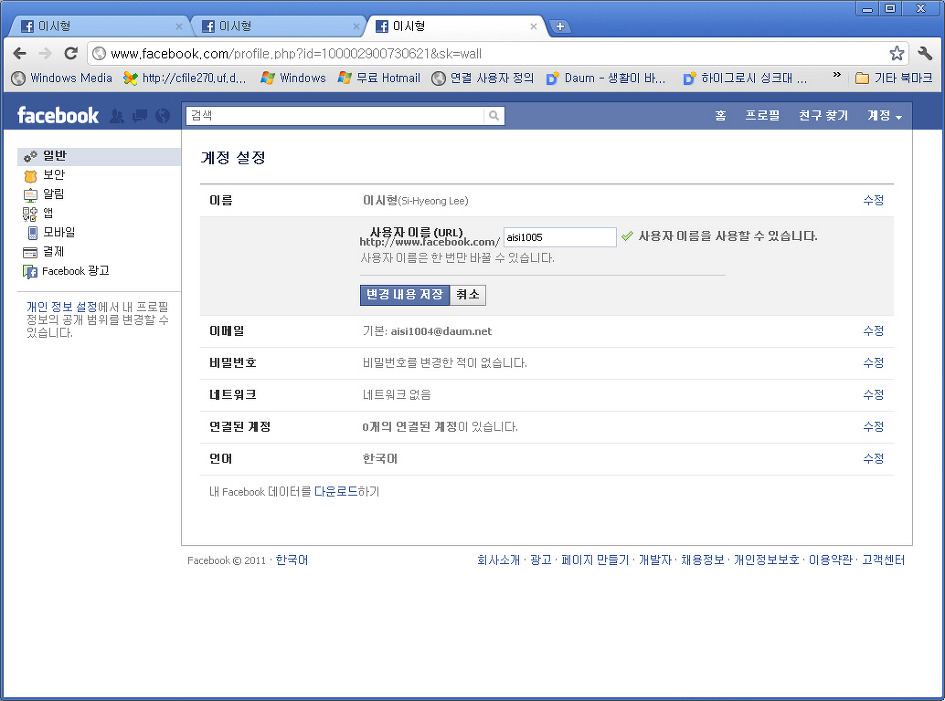Click the browser forward arrow
The width and height of the screenshot is (945, 701).
(45, 54)
